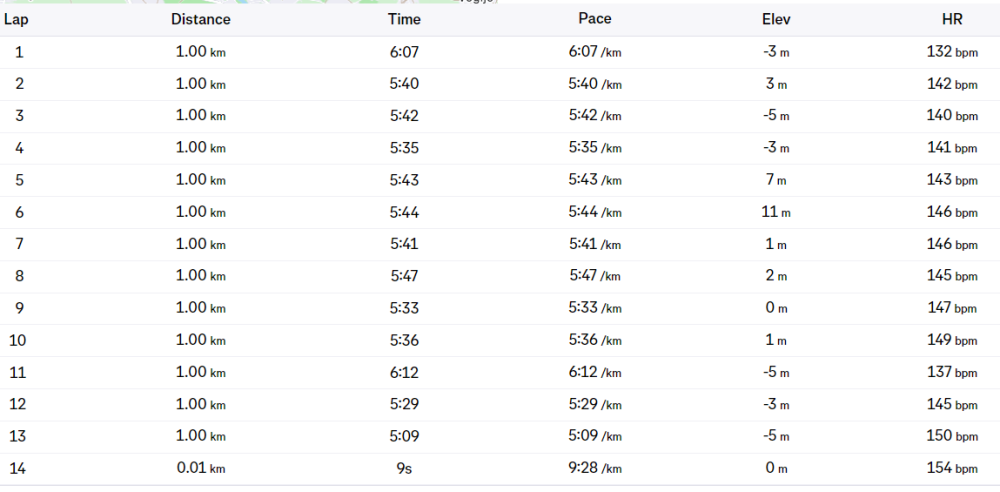Click the 7 m elevation value
Viewport: 1000px width, 492px height.
tap(776, 180)
